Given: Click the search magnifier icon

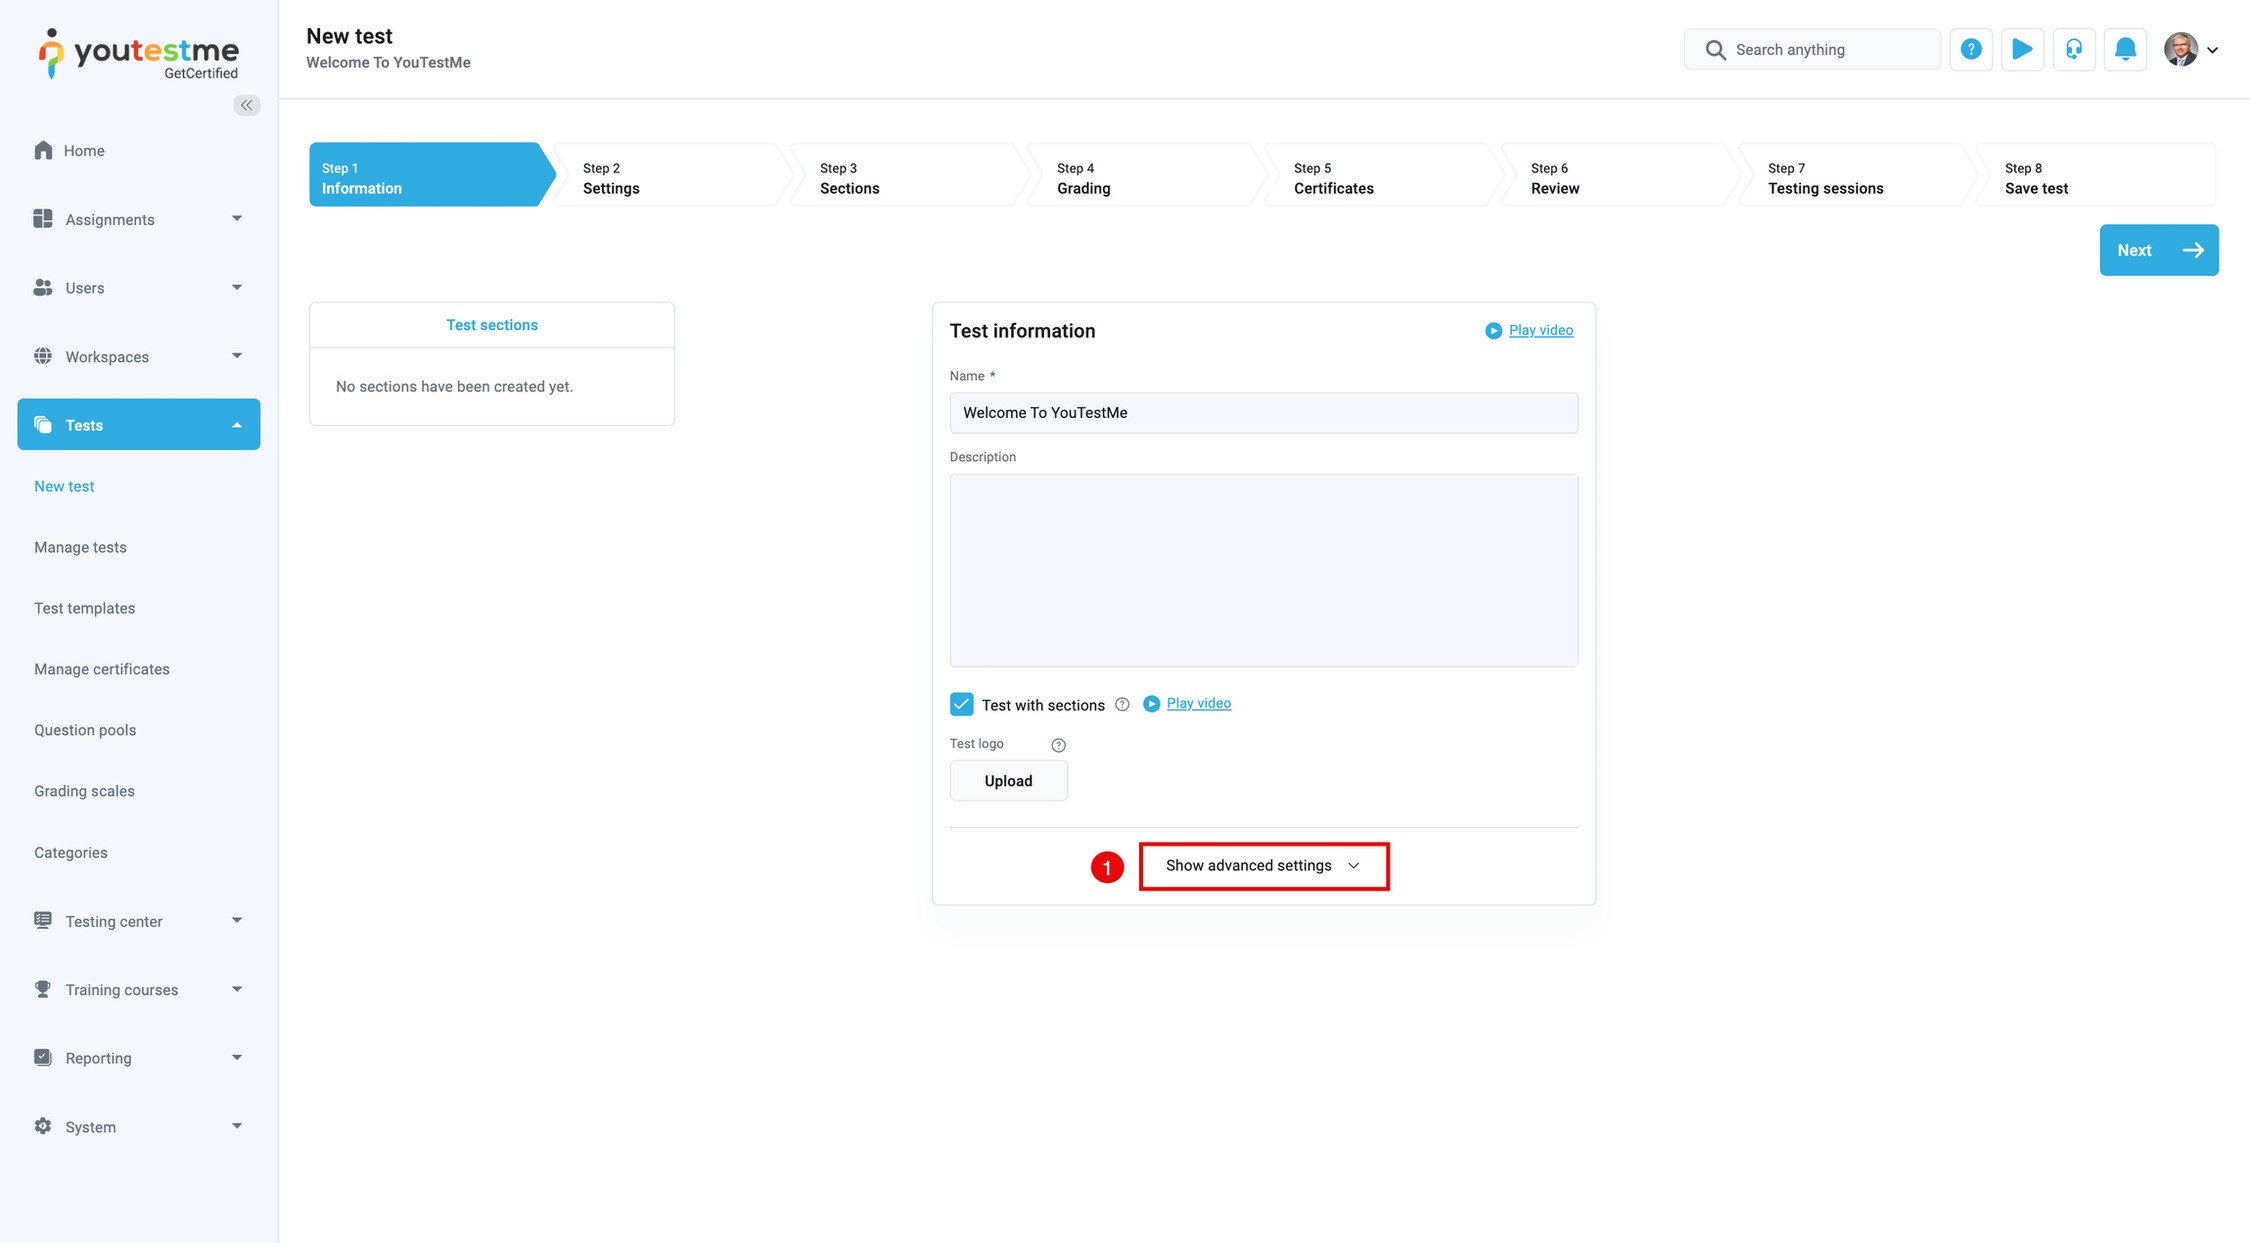Looking at the screenshot, I should point(1715,50).
